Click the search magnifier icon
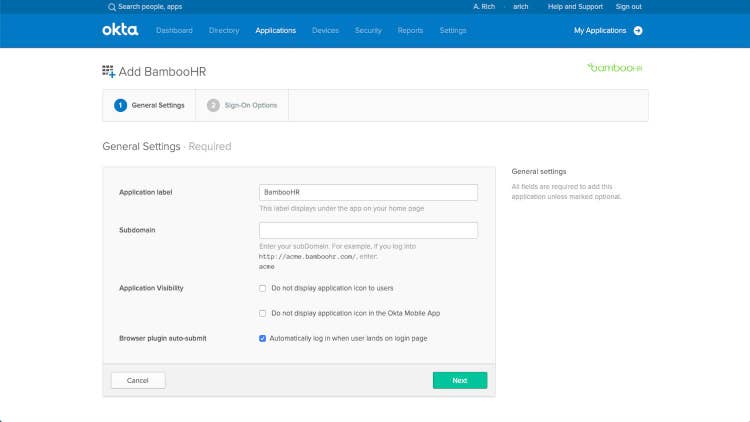The width and height of the screenshot is (750, 422). (x=111, y=7)
